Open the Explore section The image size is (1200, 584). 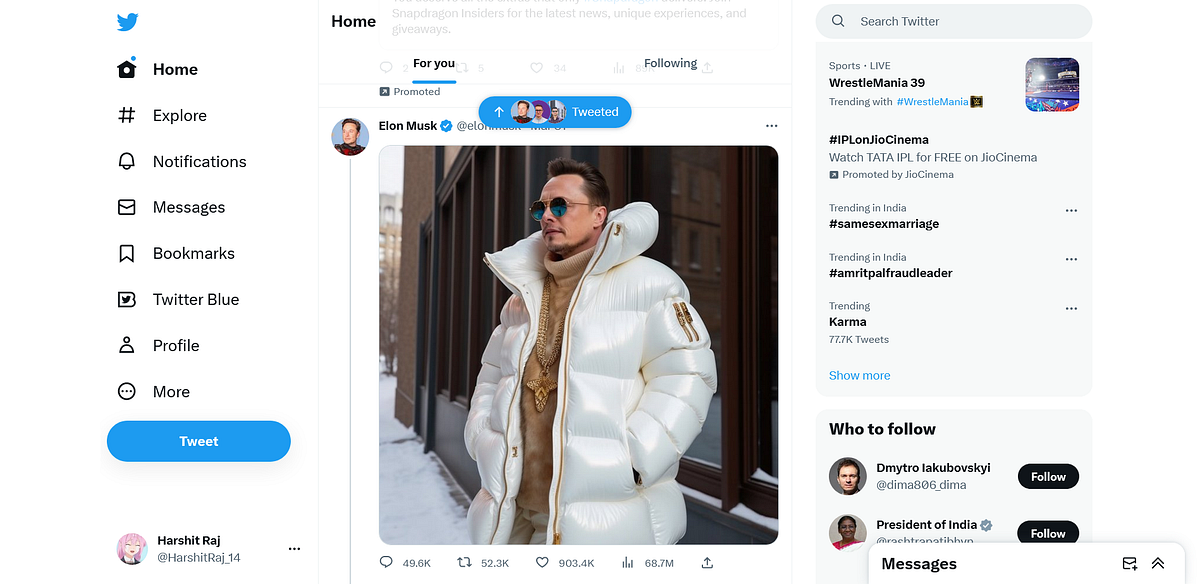(179, 115)
